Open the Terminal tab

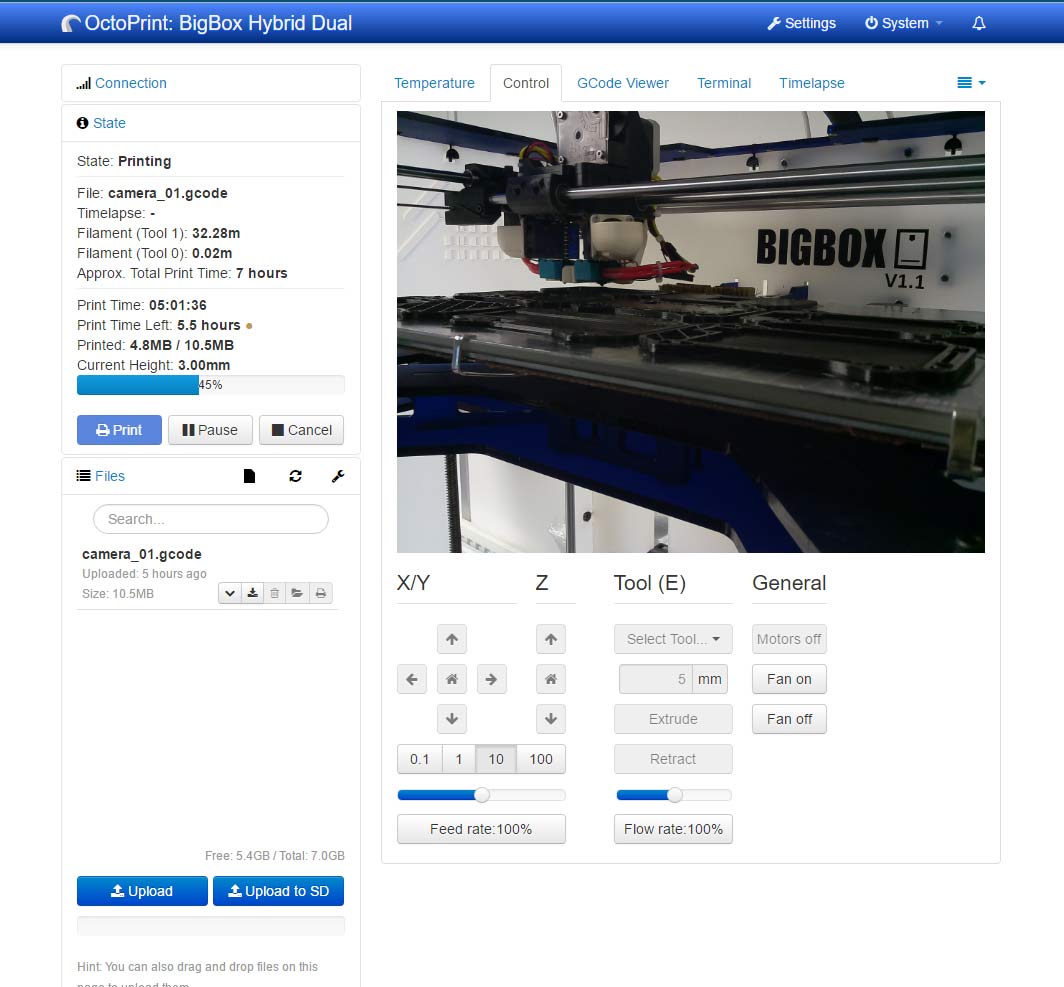(x=724, y=83)
